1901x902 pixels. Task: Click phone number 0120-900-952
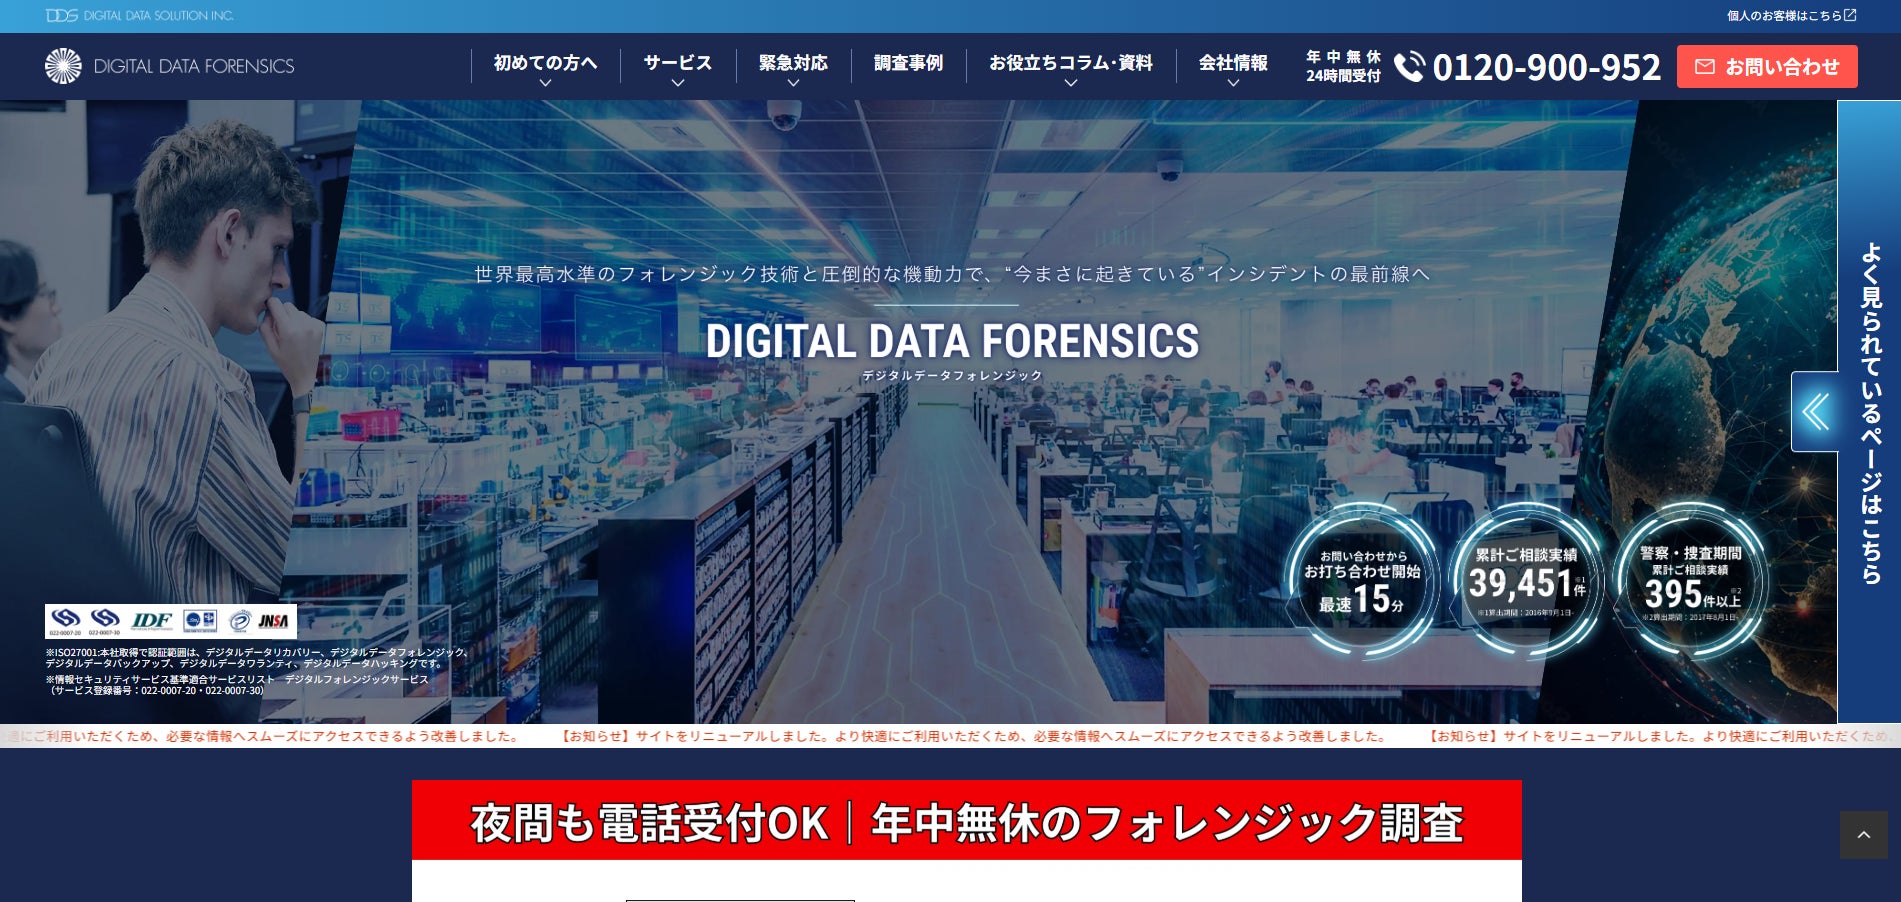(x=1546, y=67)
